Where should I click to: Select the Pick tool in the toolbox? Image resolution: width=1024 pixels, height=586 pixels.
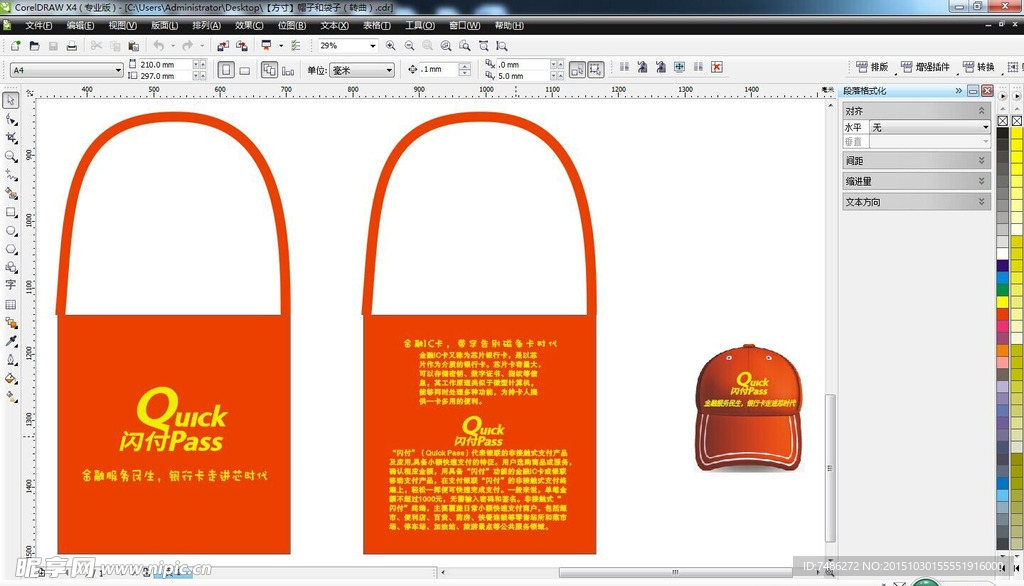point(11,100)
